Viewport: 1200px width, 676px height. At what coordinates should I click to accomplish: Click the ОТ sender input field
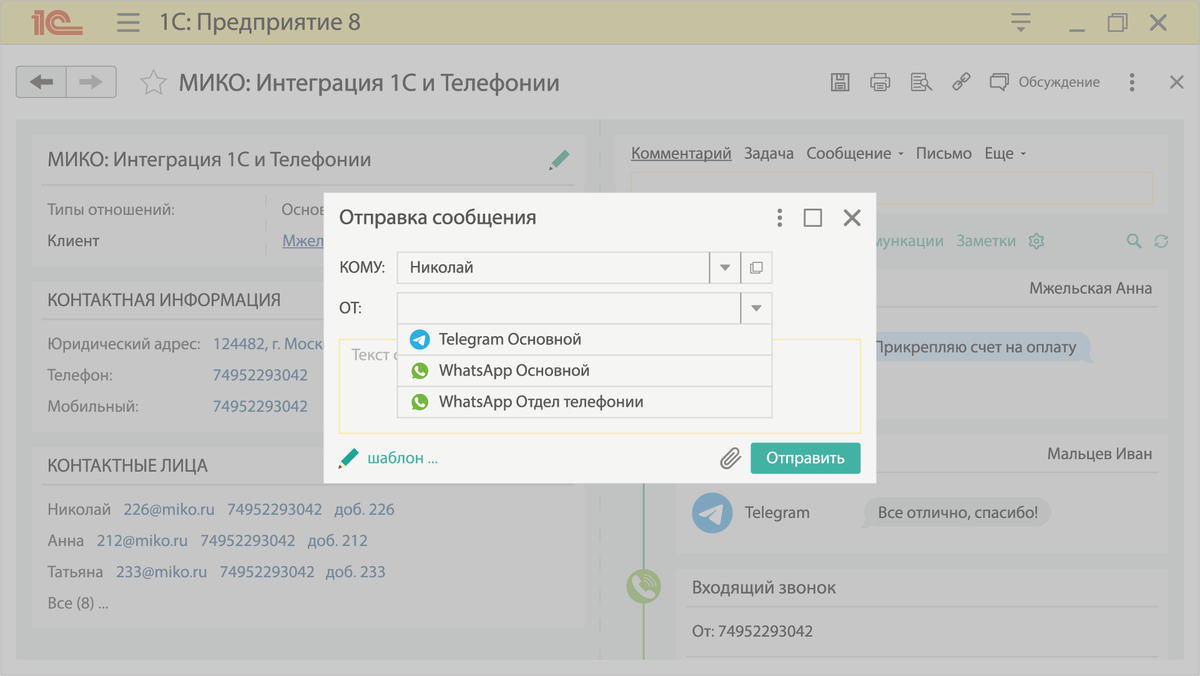[569, 308]
